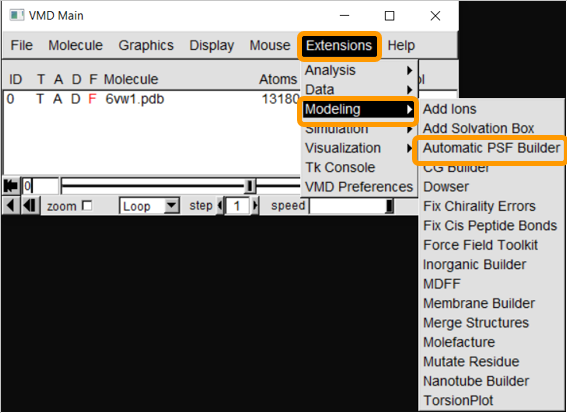Toggle the zoom checkbox
567x413 pixels.
coord(87,206)
